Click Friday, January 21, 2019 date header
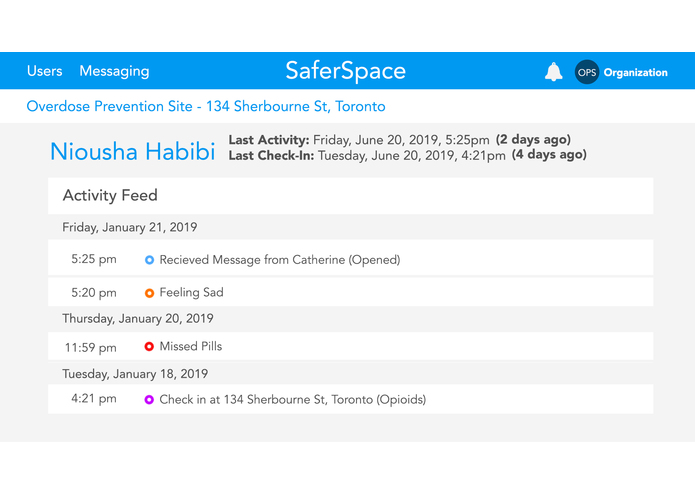Viewport: 695px width, 494px height. point(129,227)
